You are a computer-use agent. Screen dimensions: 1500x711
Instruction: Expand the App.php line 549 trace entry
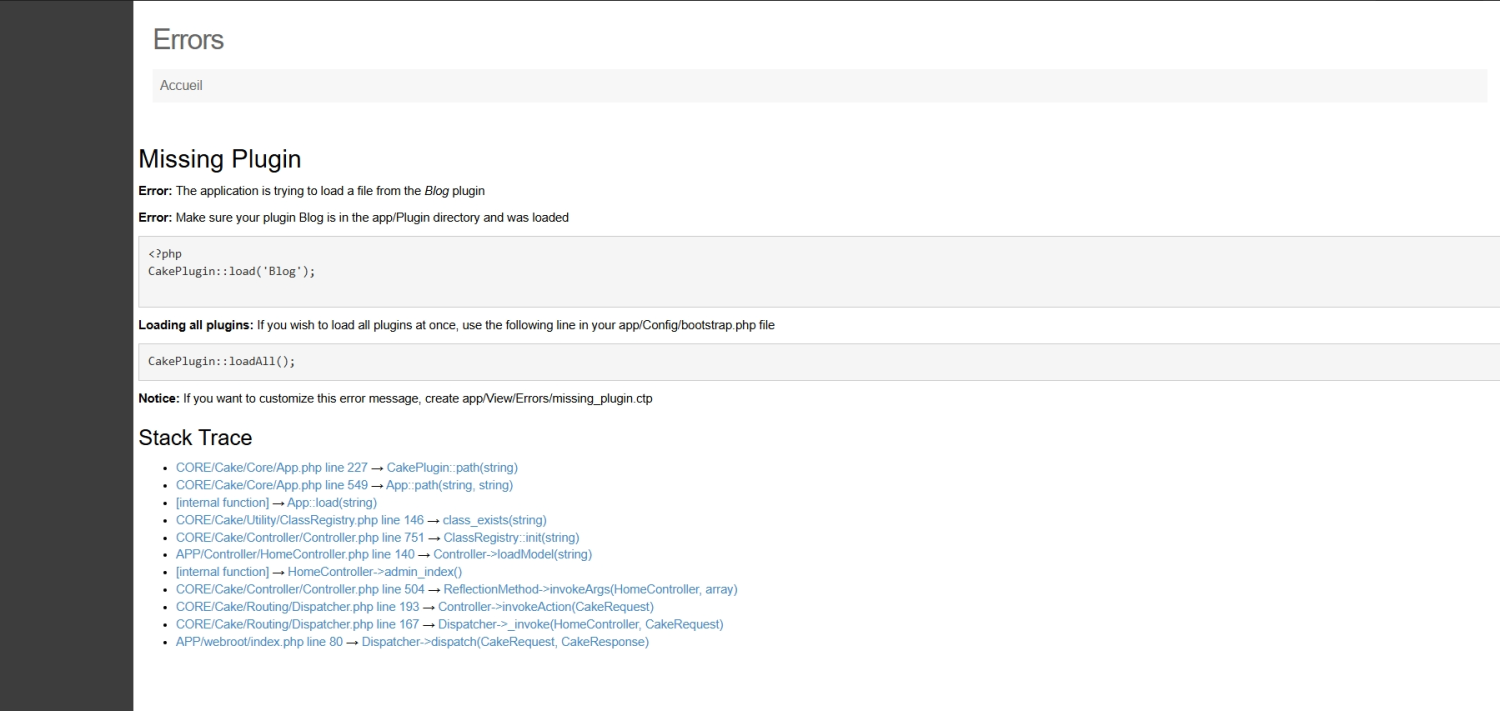point(271,485)
